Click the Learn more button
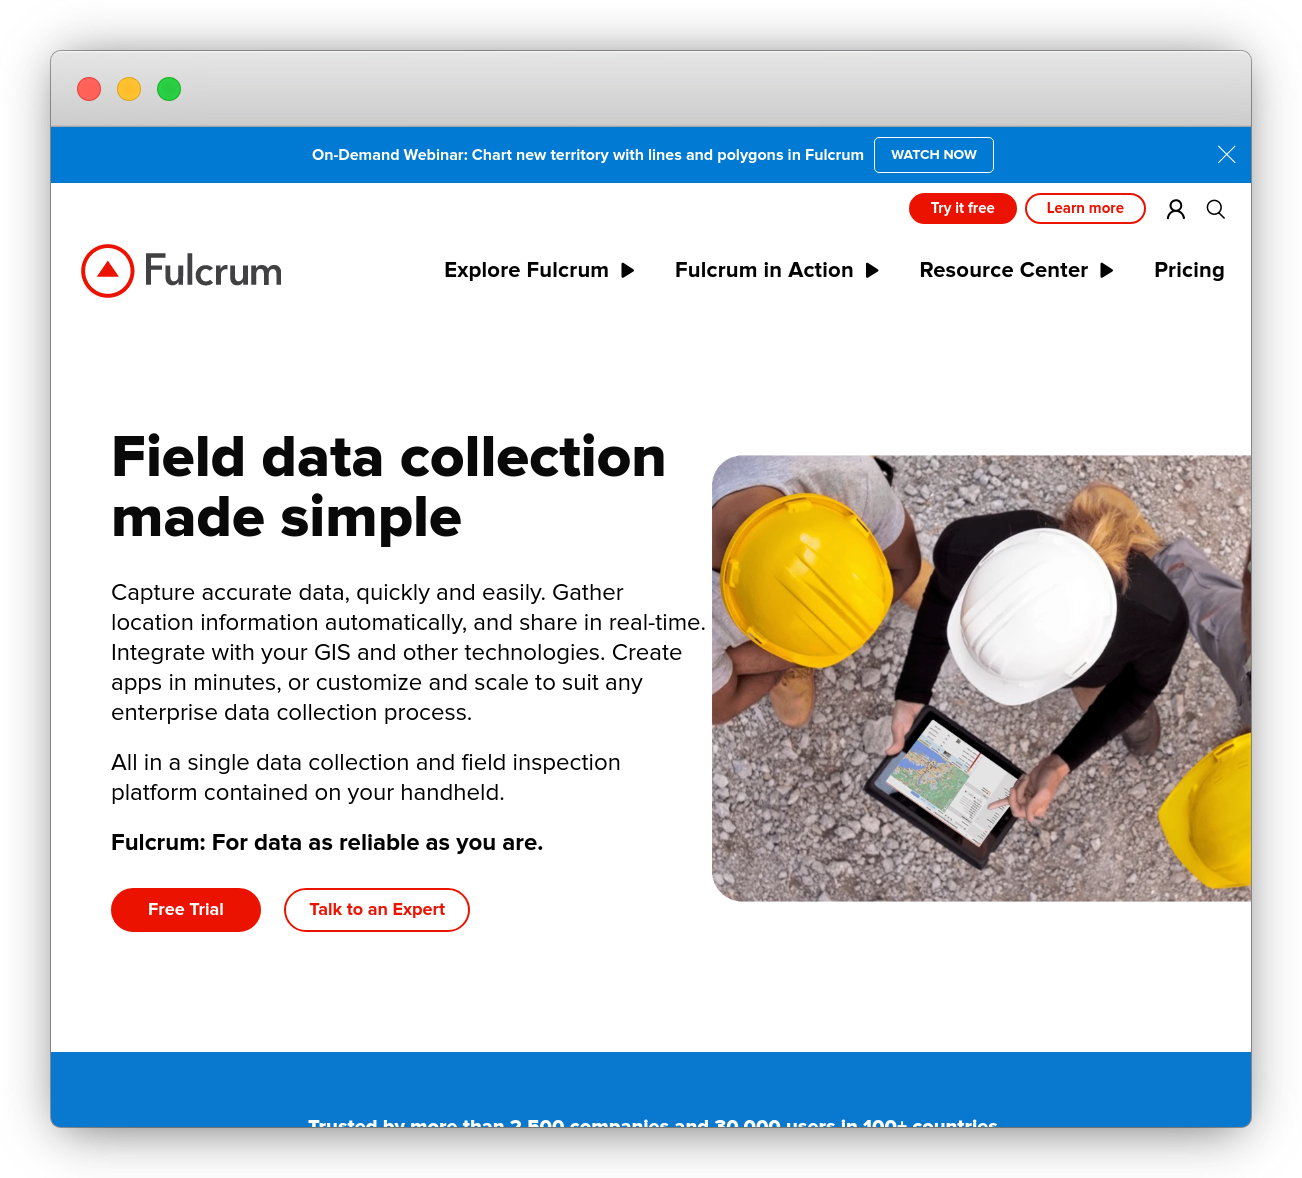The width and height of the screenshot is (1302, 1178). tap(1085, 208)
